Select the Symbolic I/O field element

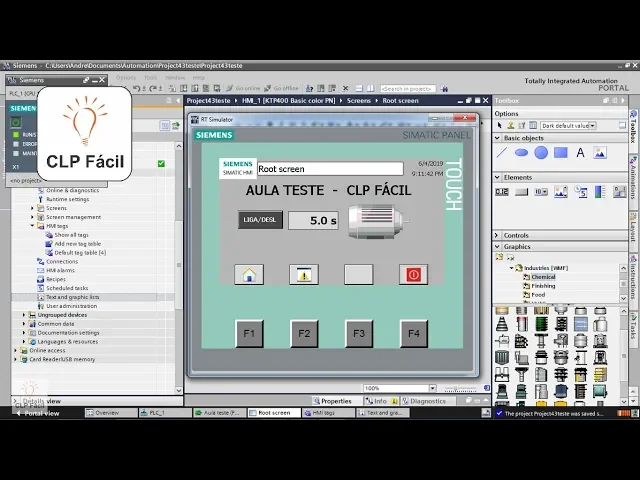click(541, 192)
